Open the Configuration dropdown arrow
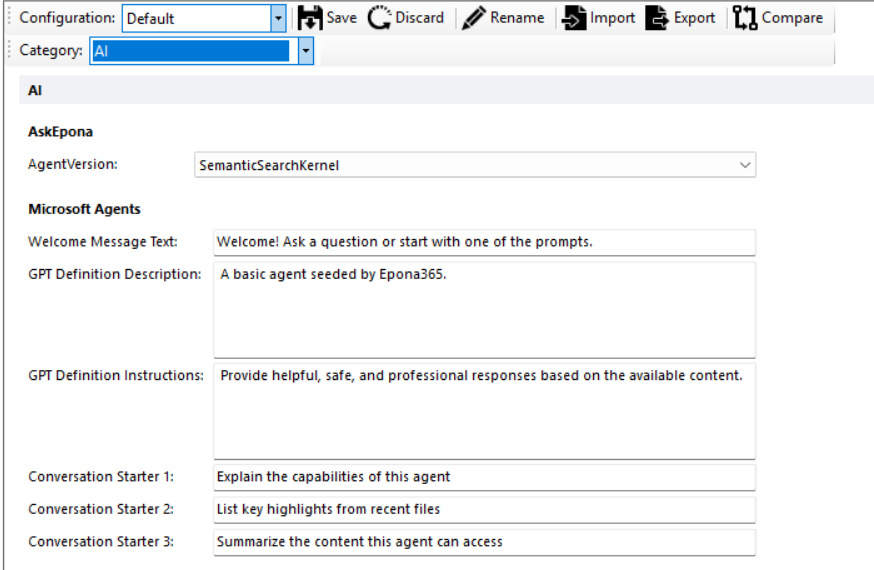The width and height of the screenshot is (874, 570). tap(278, 18)
